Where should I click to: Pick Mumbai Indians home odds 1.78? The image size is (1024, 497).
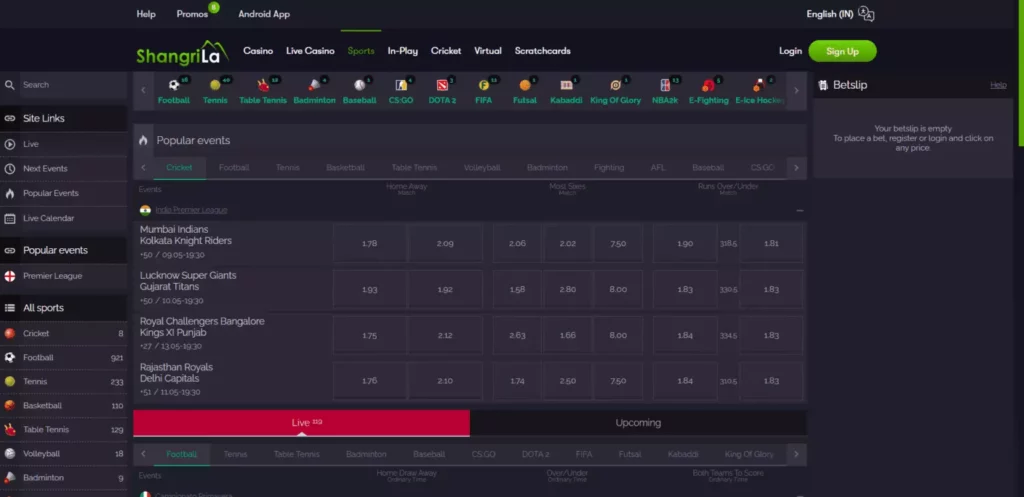(x=369, y=244)
